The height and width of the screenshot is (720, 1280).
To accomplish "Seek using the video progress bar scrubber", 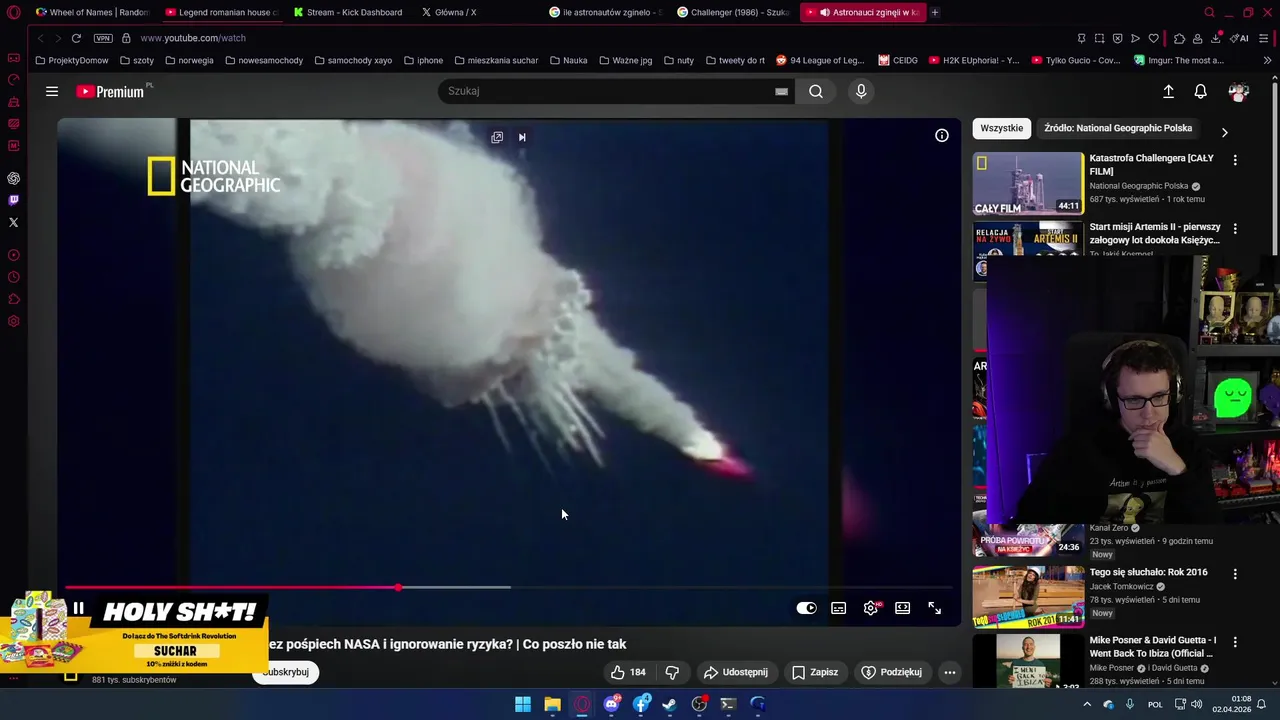I will click(x=399, y=588).
